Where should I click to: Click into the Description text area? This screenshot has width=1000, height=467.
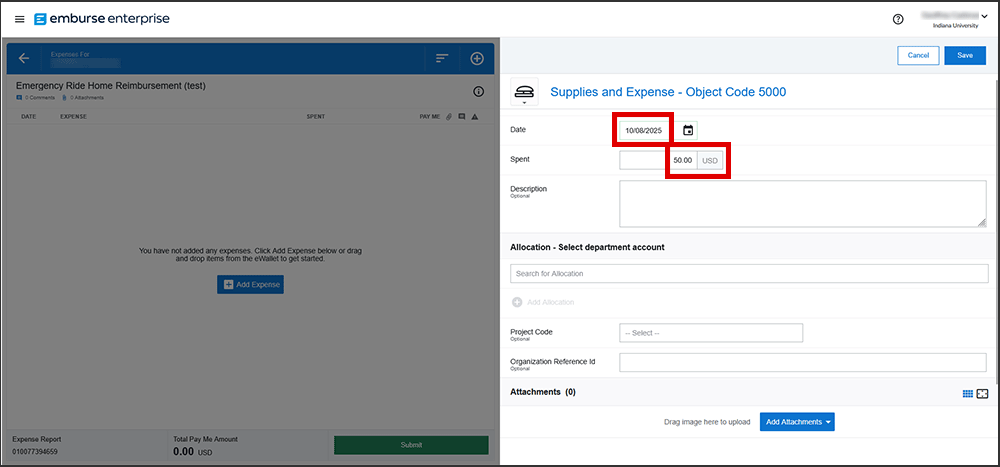802,203
